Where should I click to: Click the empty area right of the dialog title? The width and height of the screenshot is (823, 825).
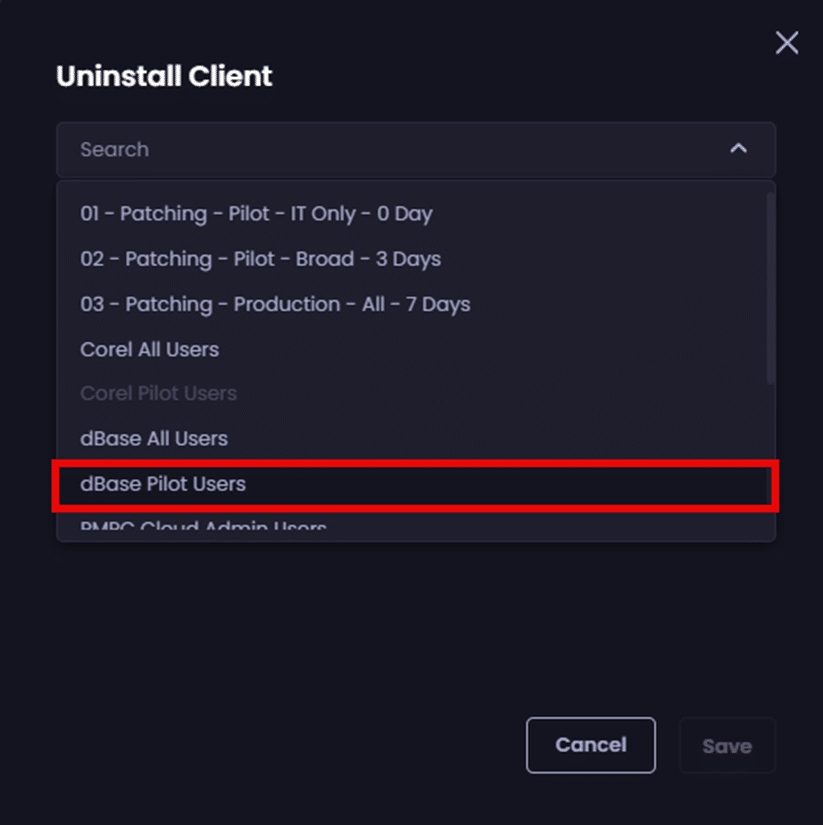click(x=500, y=76)
